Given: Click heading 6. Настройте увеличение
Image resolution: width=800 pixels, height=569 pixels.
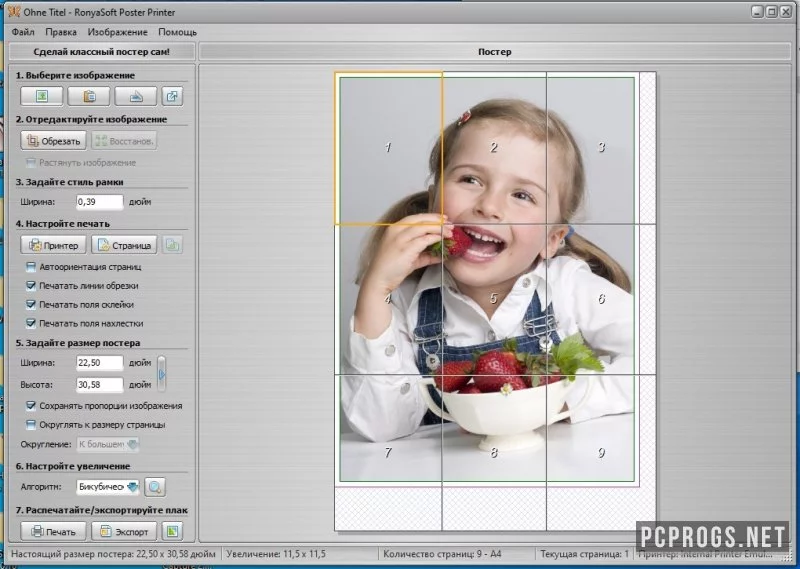Looking at the screenshot, I should 72,466.
